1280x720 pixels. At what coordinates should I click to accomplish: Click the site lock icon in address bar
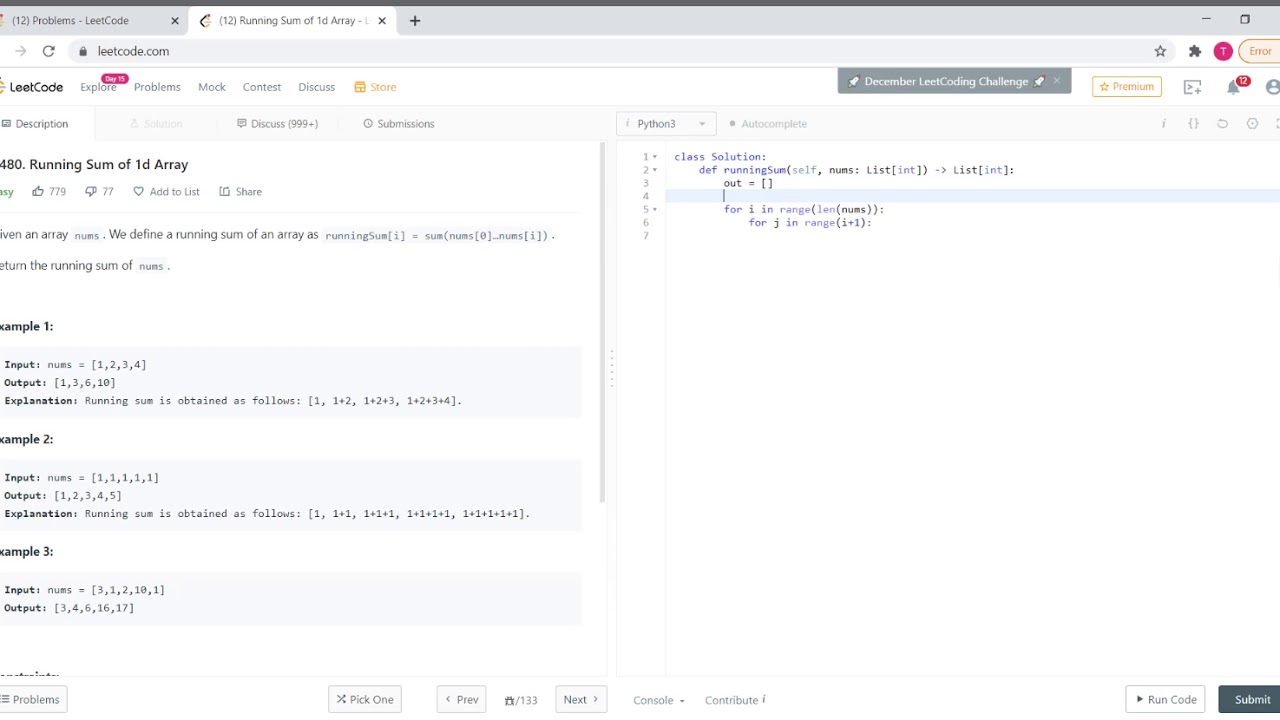[x=84, y=51]
